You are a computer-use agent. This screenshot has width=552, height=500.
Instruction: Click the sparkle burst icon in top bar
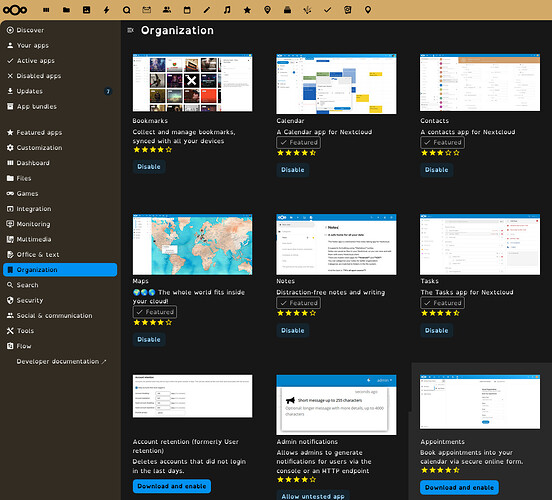click(307, 10)
